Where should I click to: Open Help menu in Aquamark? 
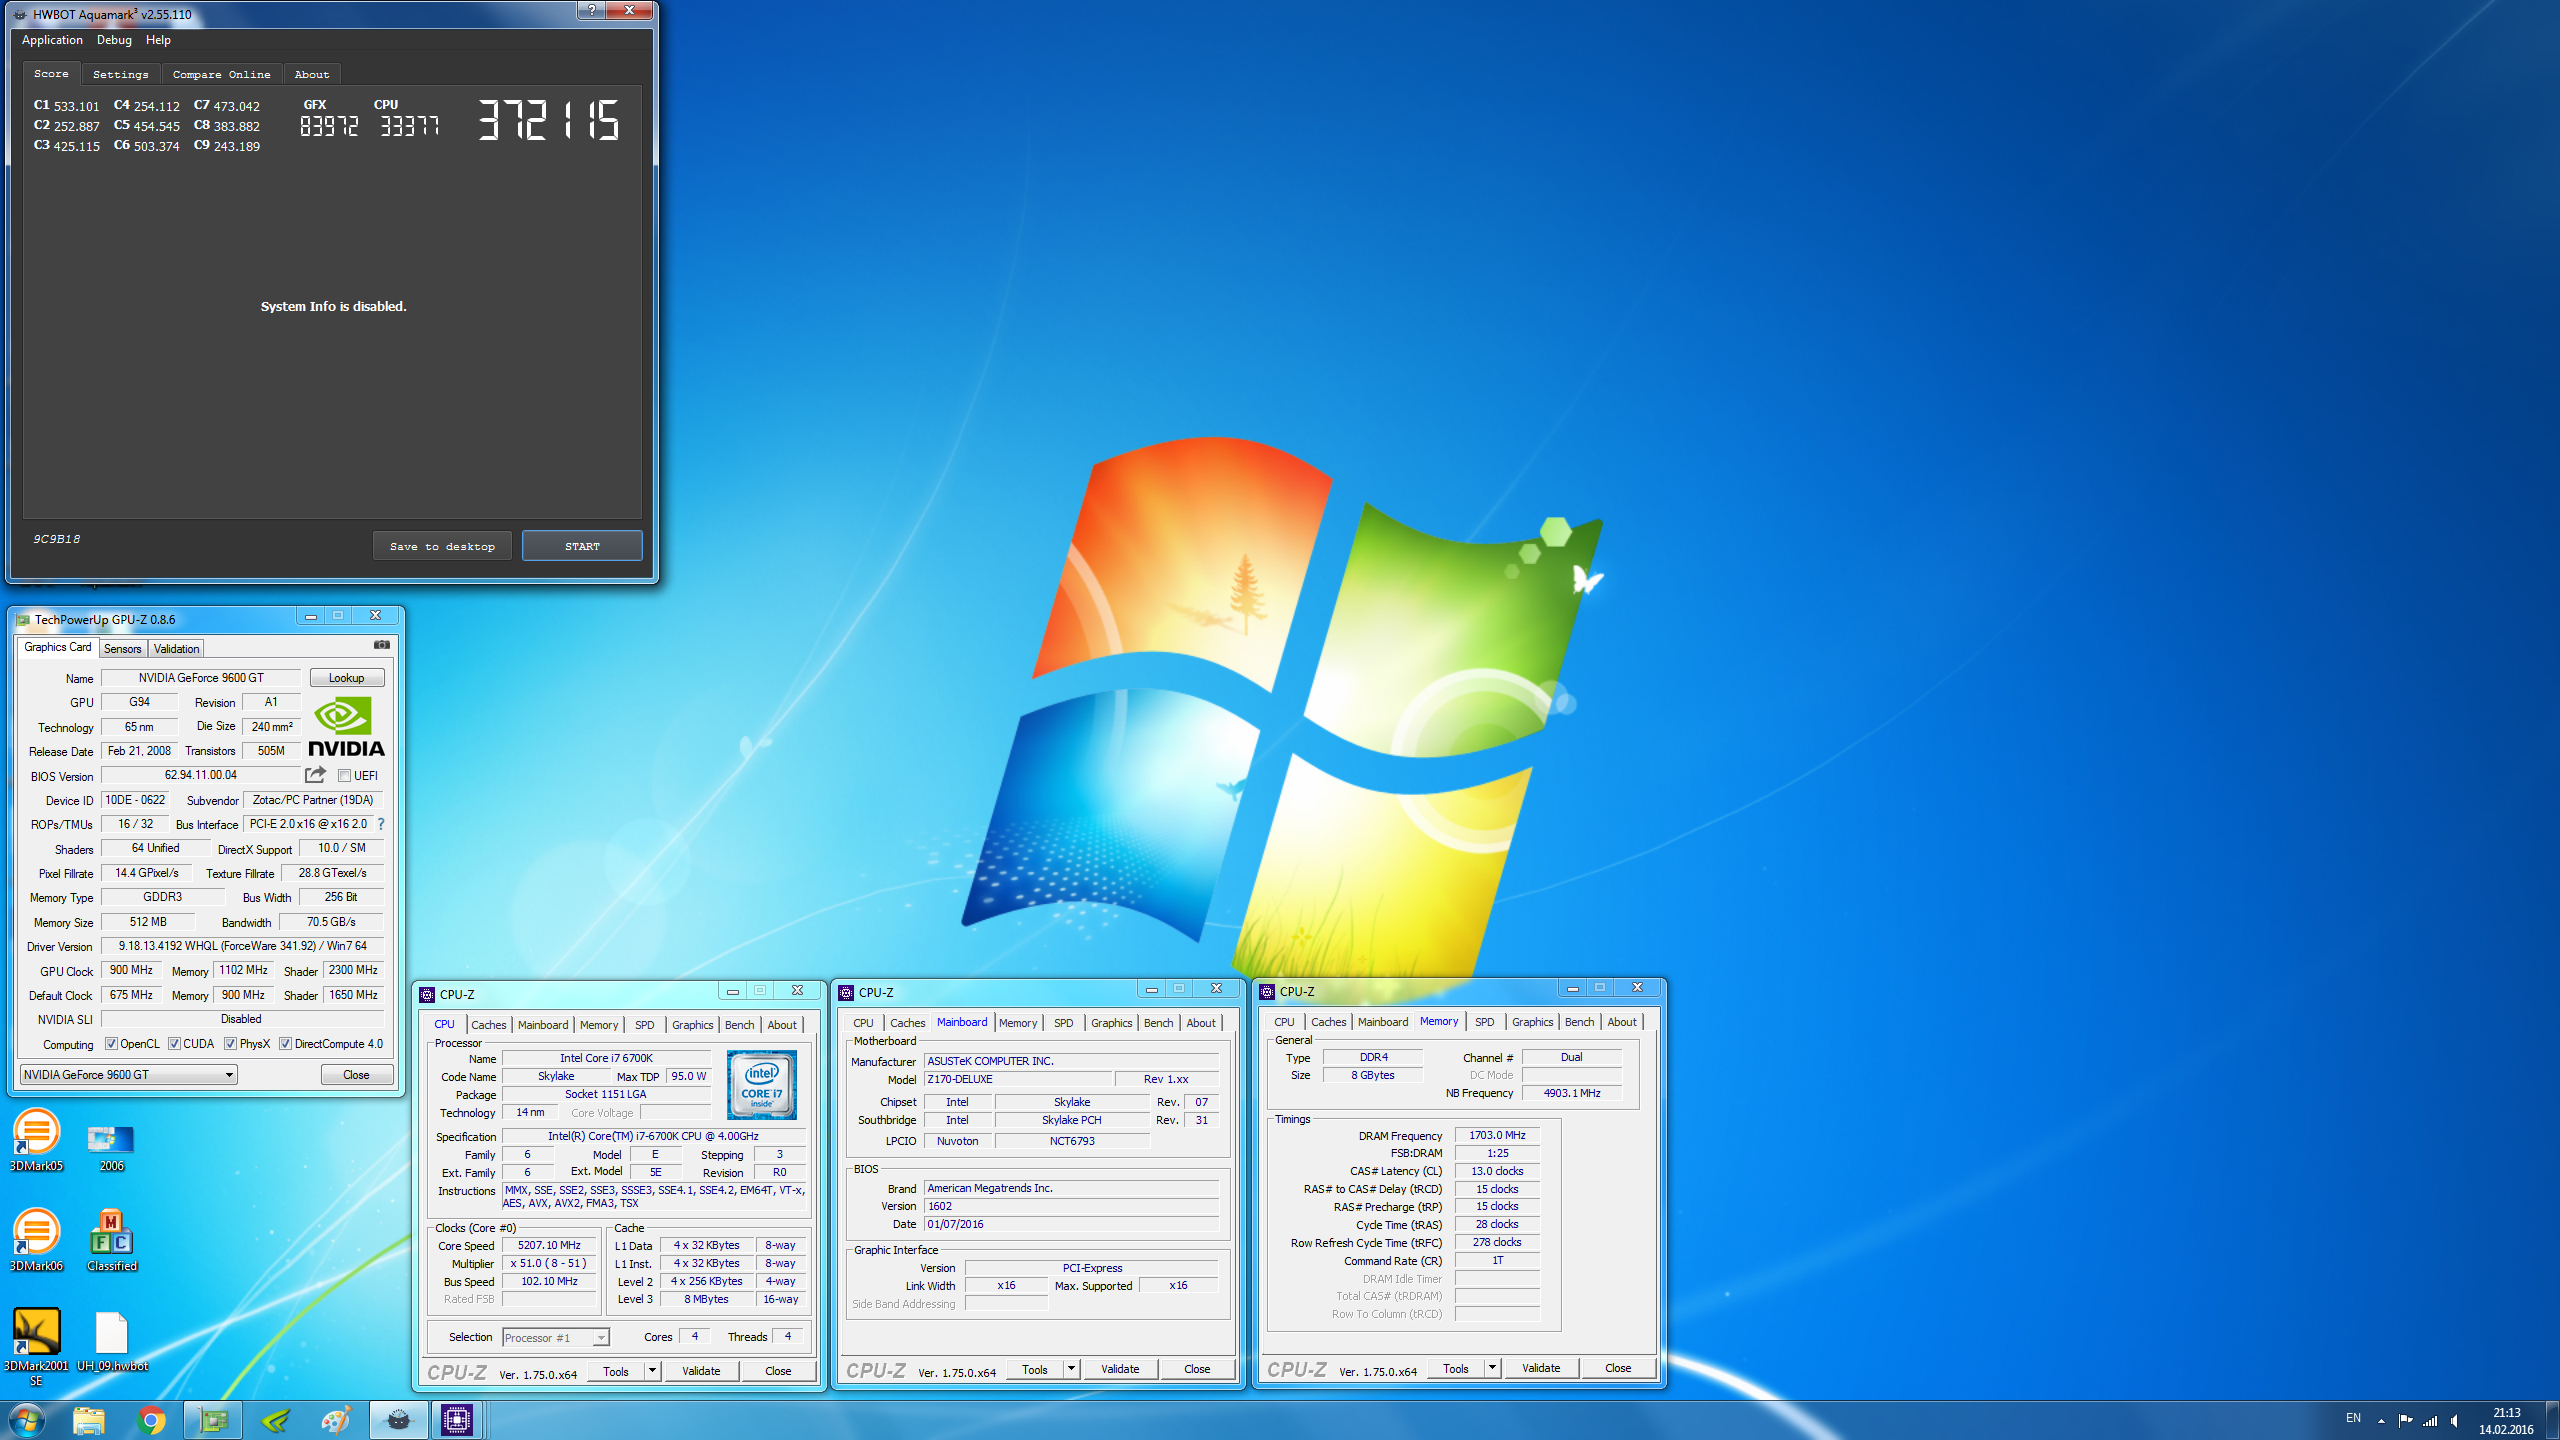coord(158,40)
